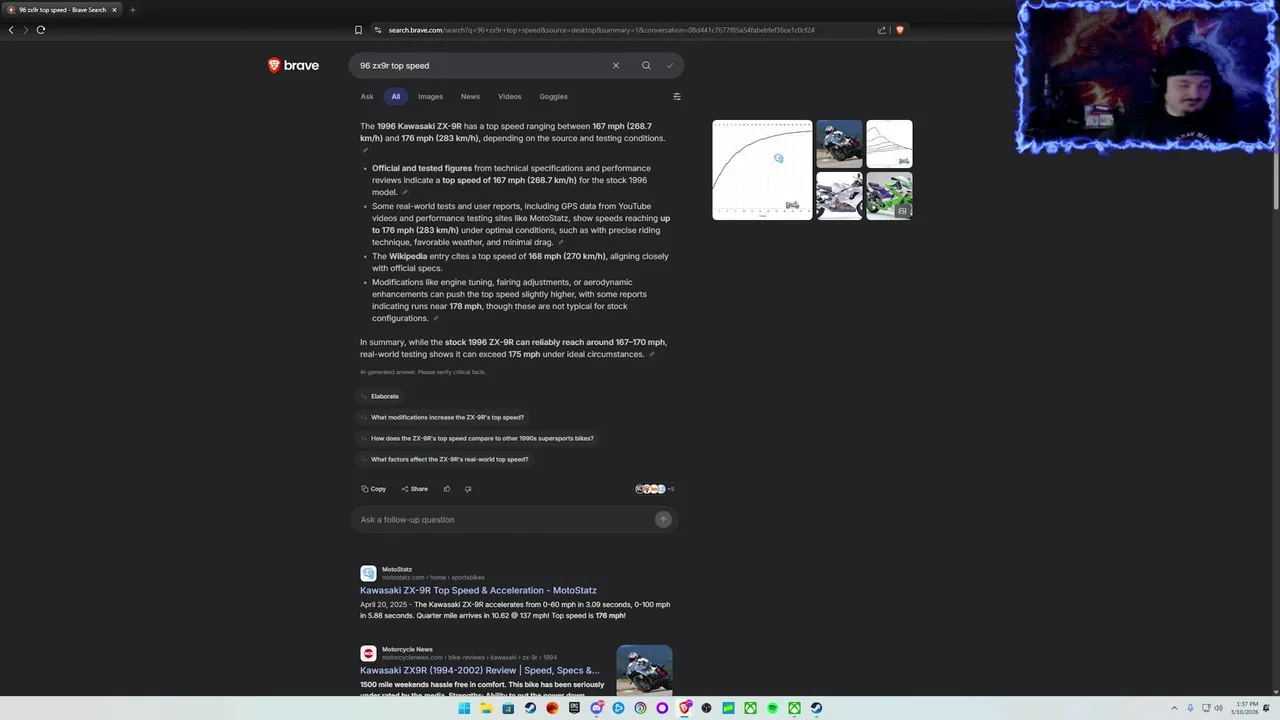
Task: Ask what modifications increase top speed
Action: [442, 417]
